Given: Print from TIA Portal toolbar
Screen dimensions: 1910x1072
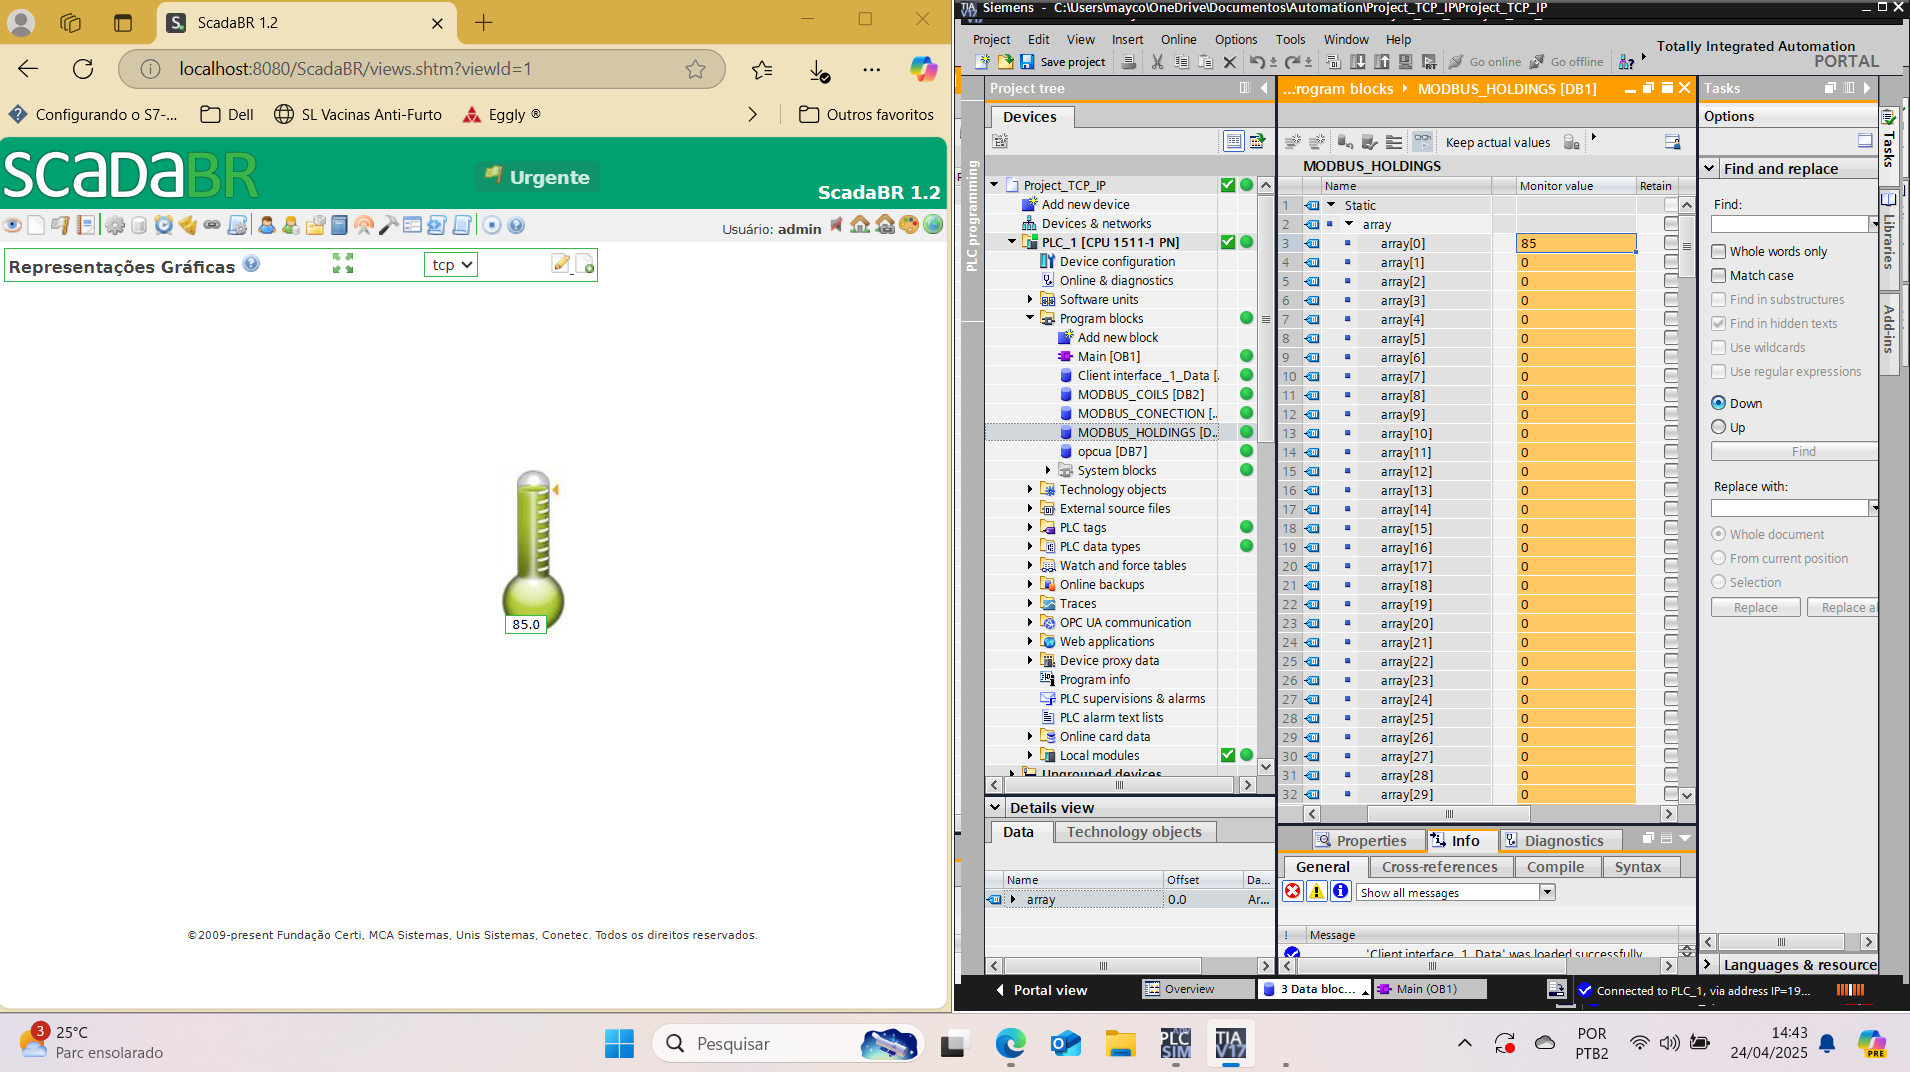Looking at the screenshot, I should click(x=1128, y=62).
